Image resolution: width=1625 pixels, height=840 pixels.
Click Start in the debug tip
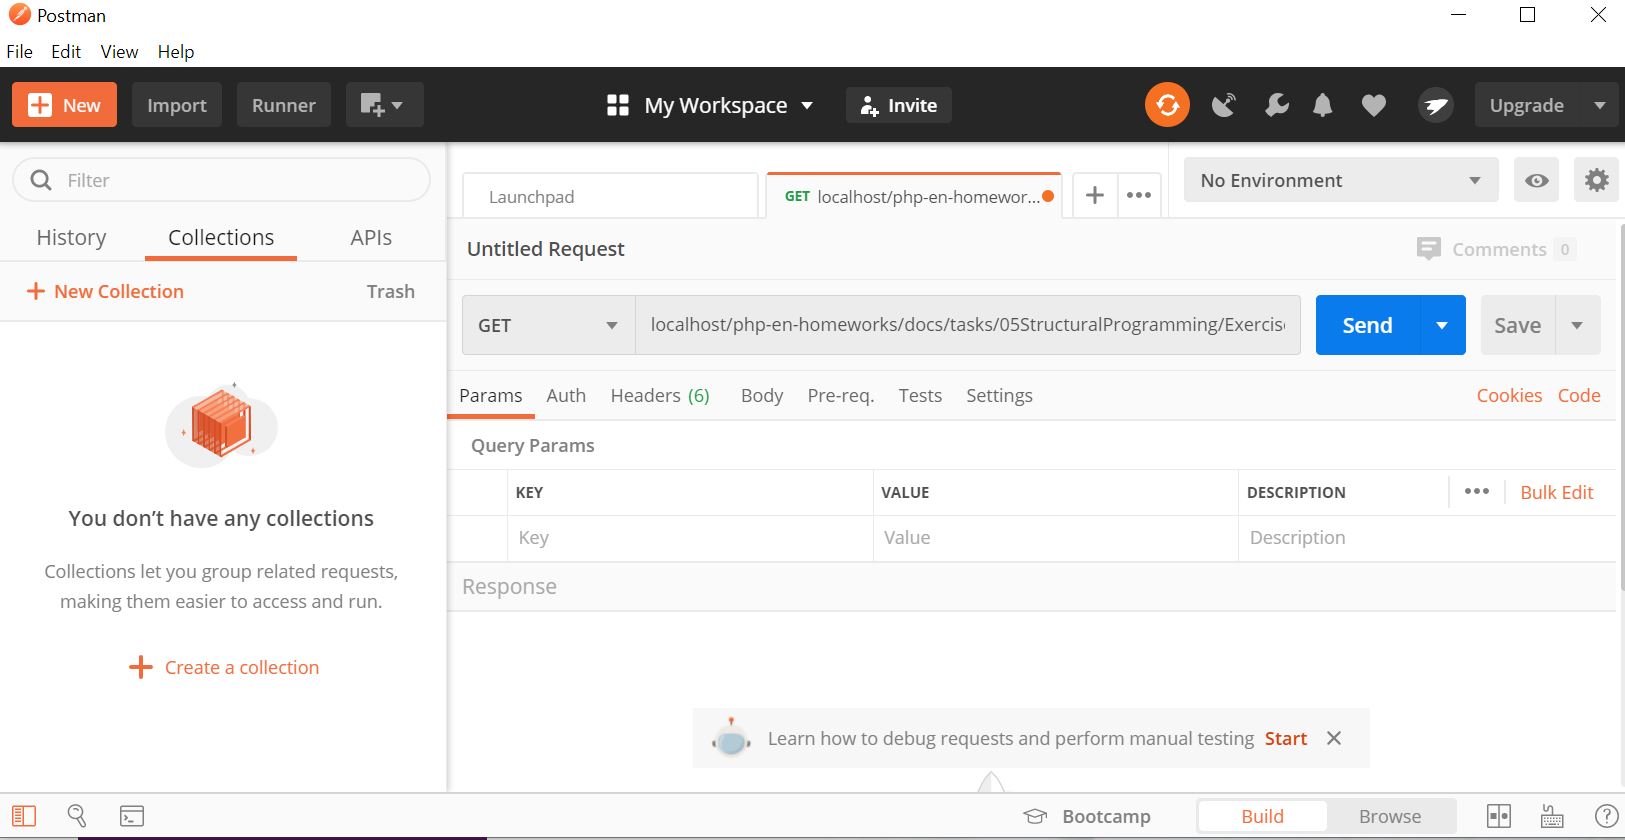tap(1286, 738)
